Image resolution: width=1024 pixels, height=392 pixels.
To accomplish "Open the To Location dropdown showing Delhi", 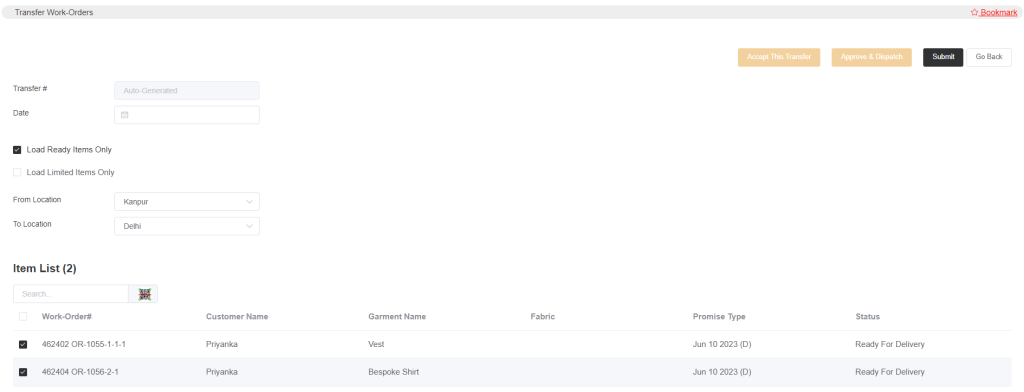I will coord(187,227).
